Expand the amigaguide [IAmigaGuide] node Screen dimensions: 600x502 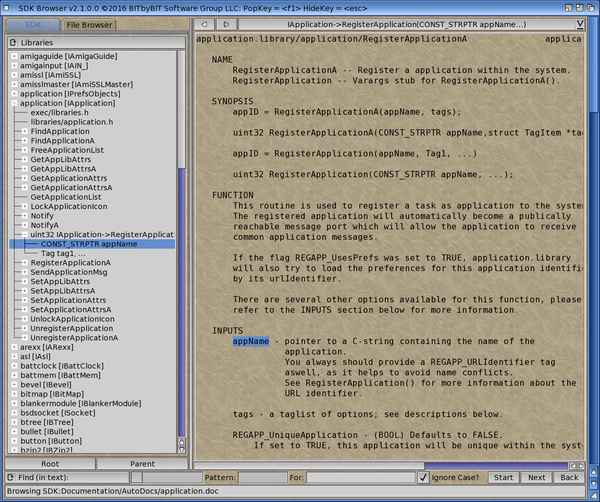click(x=12, y=58)
